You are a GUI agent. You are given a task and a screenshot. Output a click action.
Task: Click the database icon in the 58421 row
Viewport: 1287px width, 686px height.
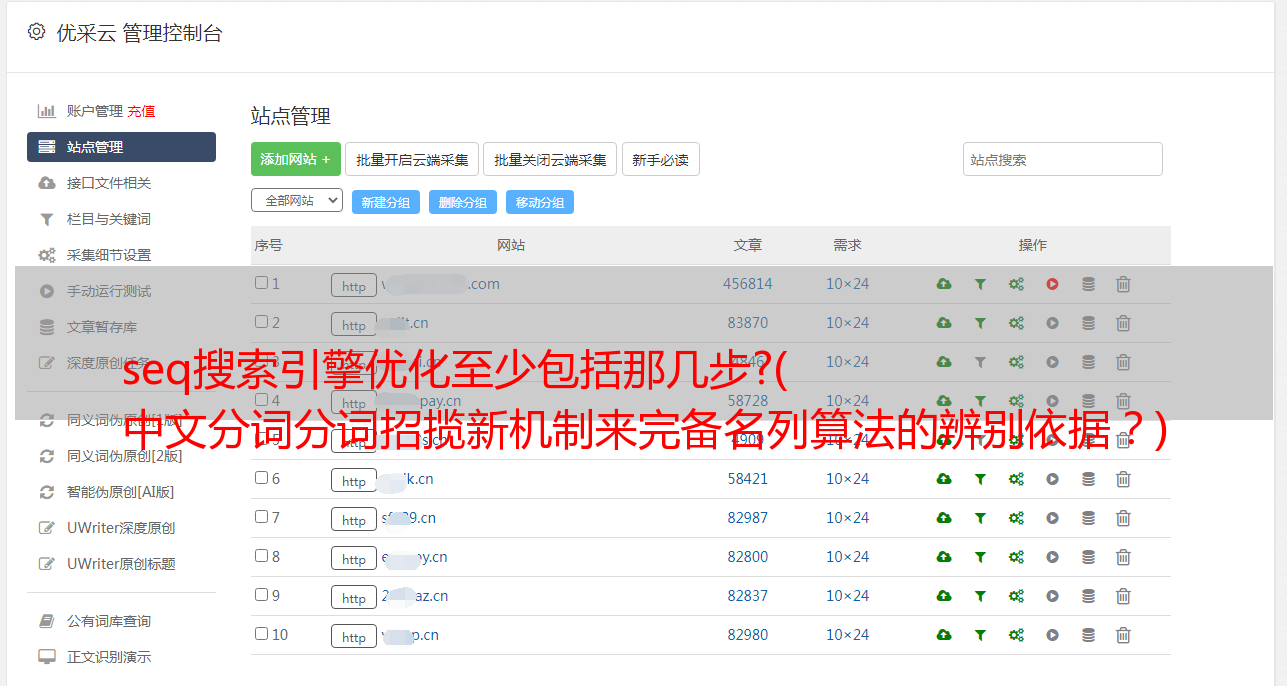[x=1088, y=479]
